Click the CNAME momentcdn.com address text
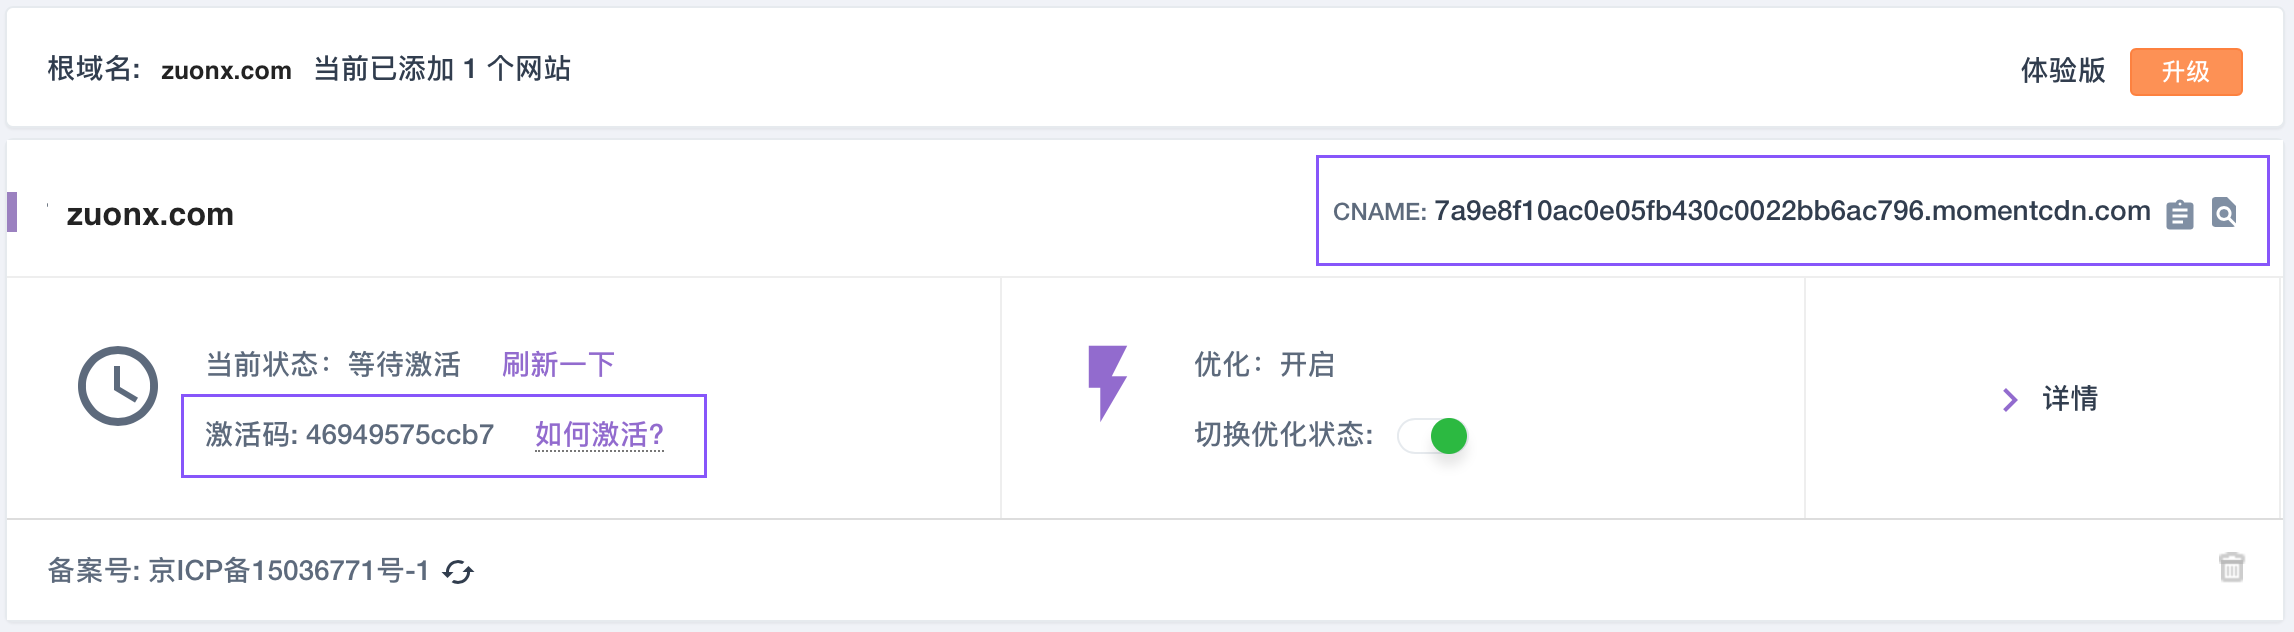The width and height of the screenshot is (2294, 632). 1792,211
